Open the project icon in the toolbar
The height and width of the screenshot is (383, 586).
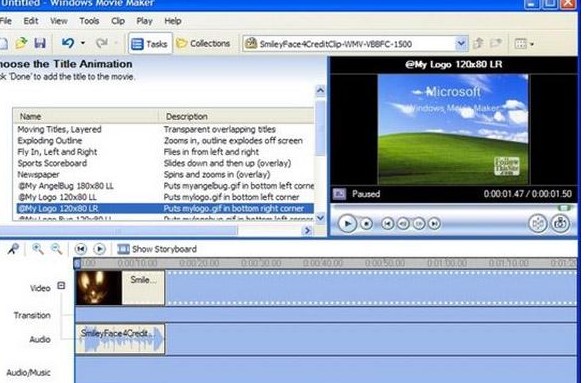click(x=21, y=43)
